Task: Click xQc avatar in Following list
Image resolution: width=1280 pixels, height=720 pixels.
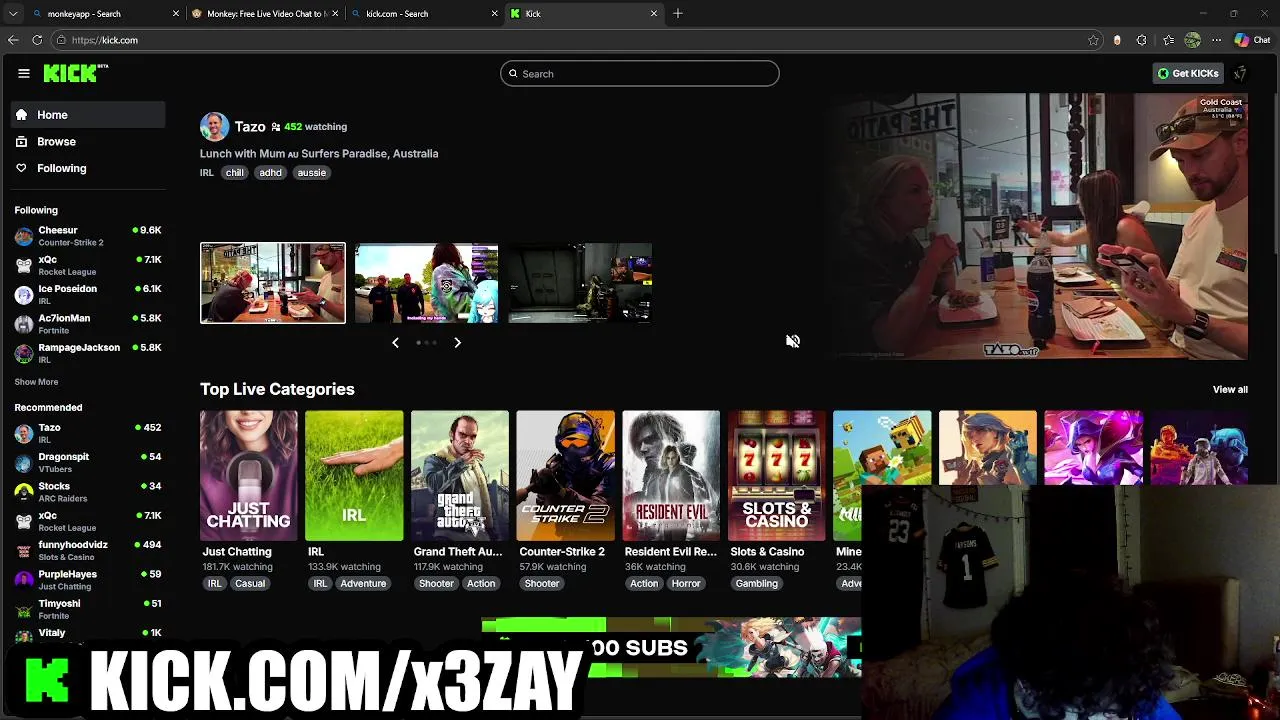Action: coord(24,266)
